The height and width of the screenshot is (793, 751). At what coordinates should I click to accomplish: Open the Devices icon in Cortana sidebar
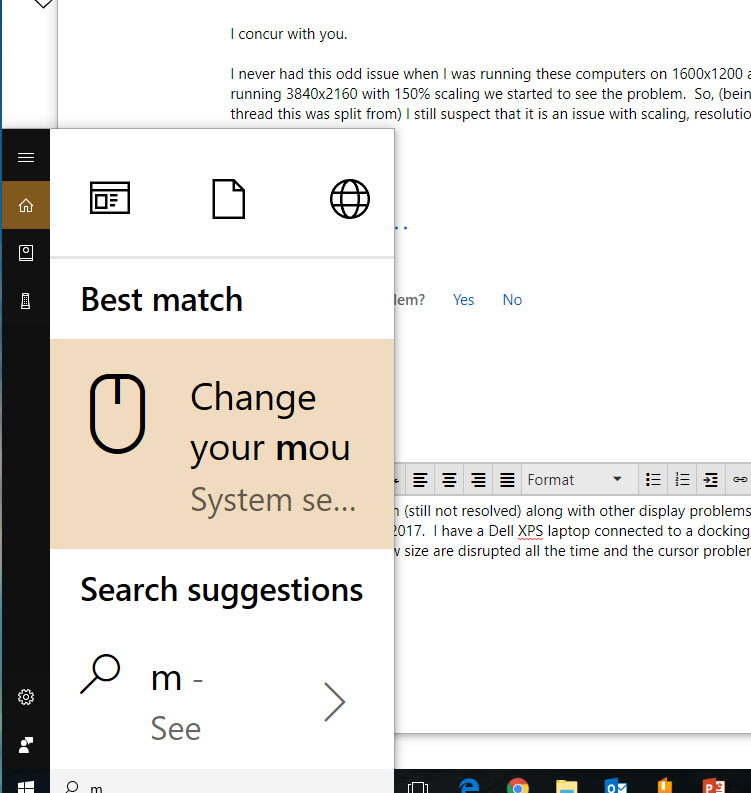(x=26, y=301)
